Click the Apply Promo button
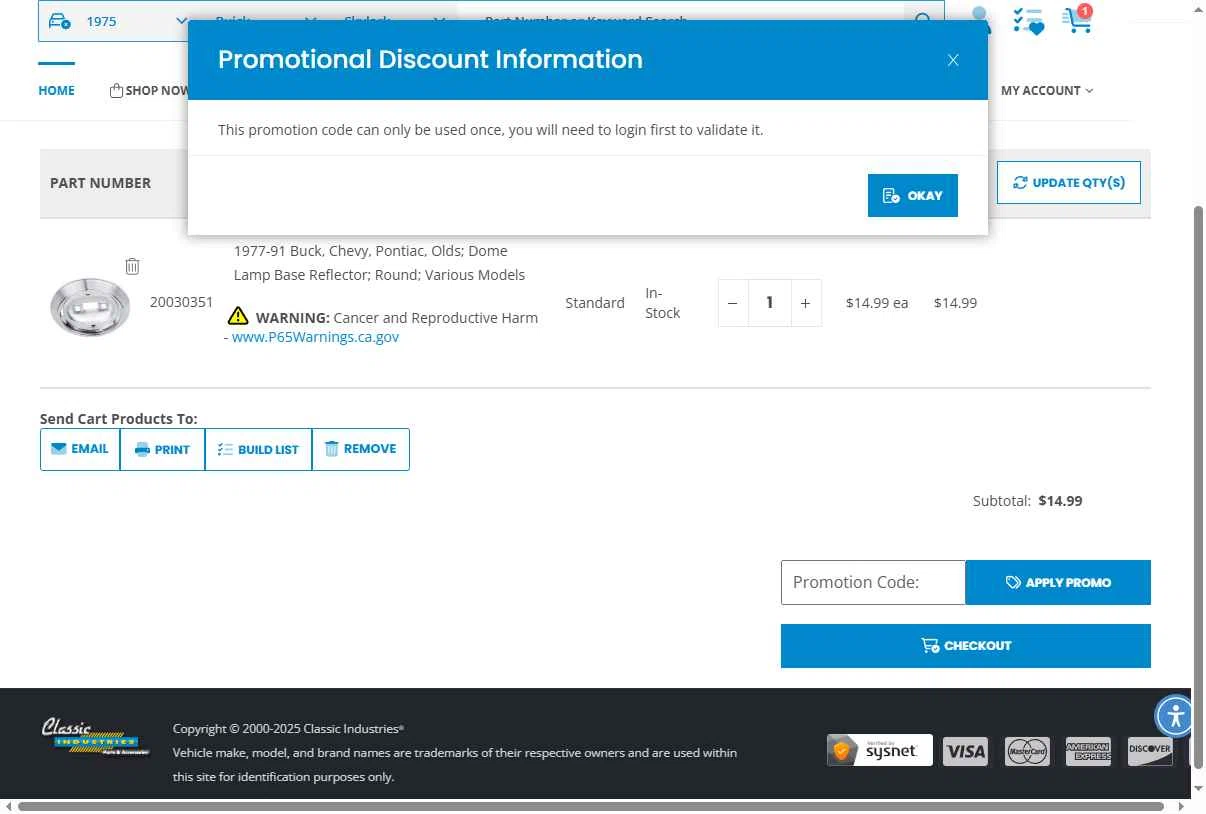The height and width of the screenshot is (814, 1206). point(1058,582)
